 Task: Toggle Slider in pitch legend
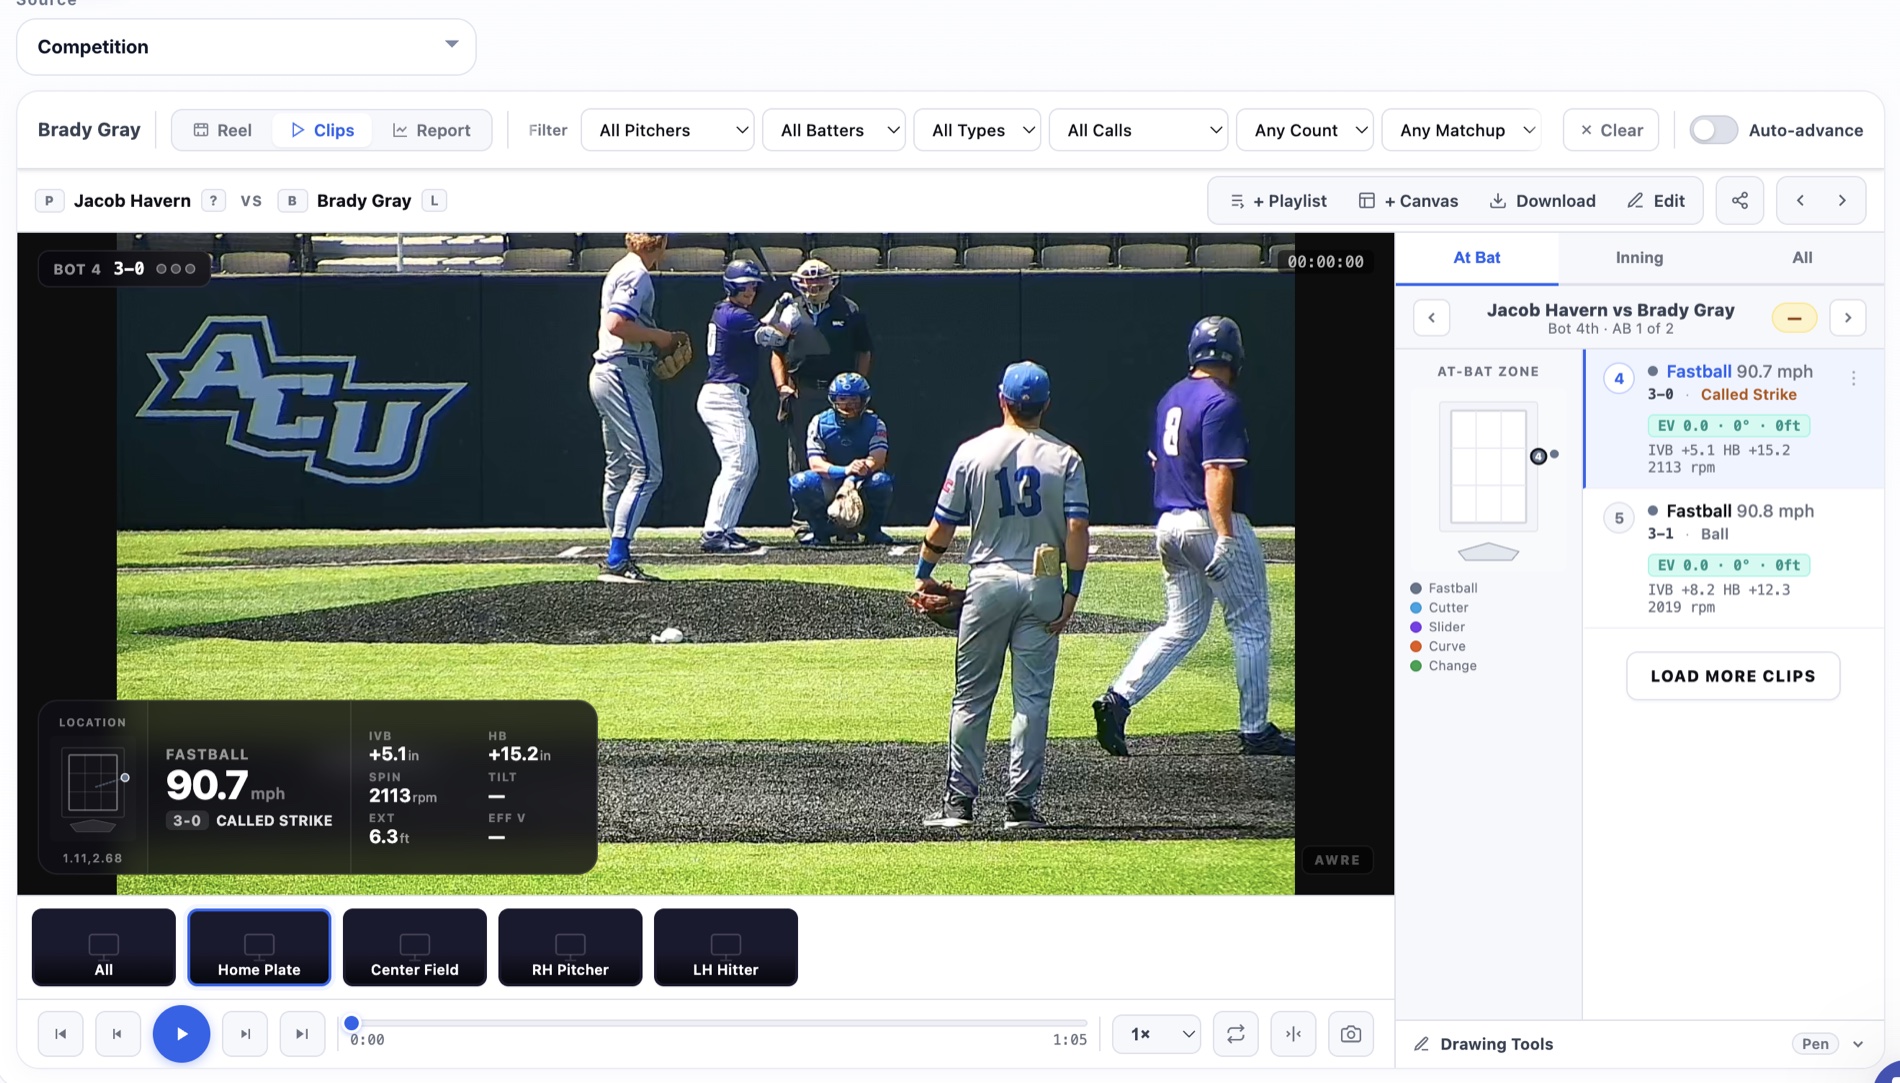click(x=1437, y=627)
